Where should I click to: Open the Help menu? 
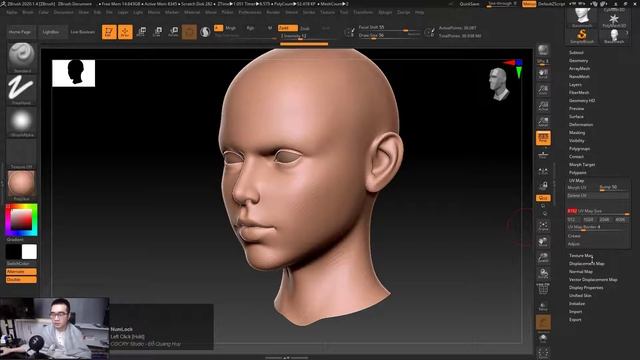420,12
